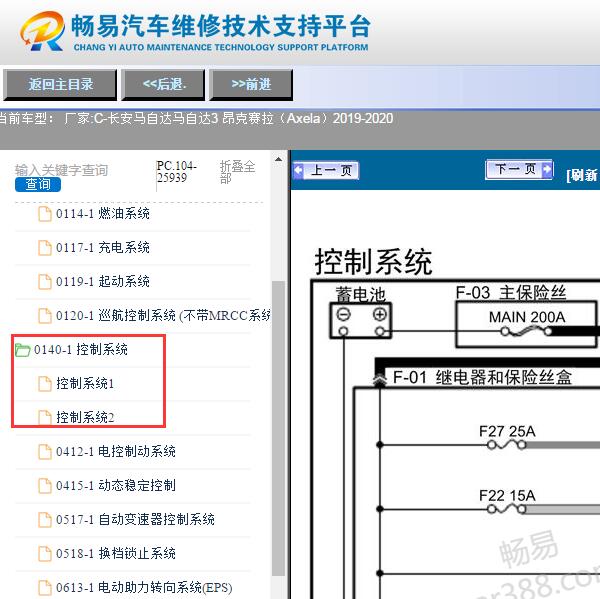Select the 控制系统1 page
The height and width of the screenshot is (599, 600).
pos(85,384)
